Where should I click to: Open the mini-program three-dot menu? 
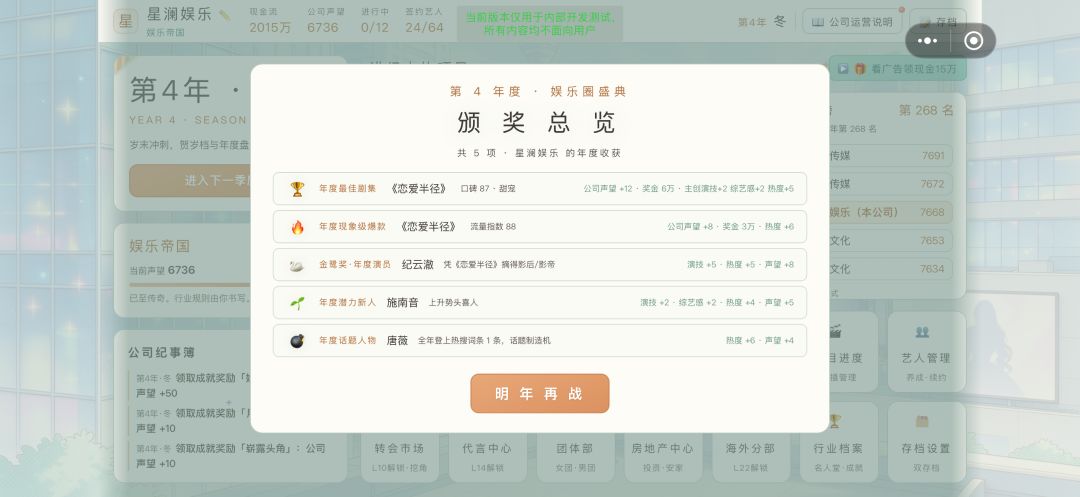[x=927, y=41]
